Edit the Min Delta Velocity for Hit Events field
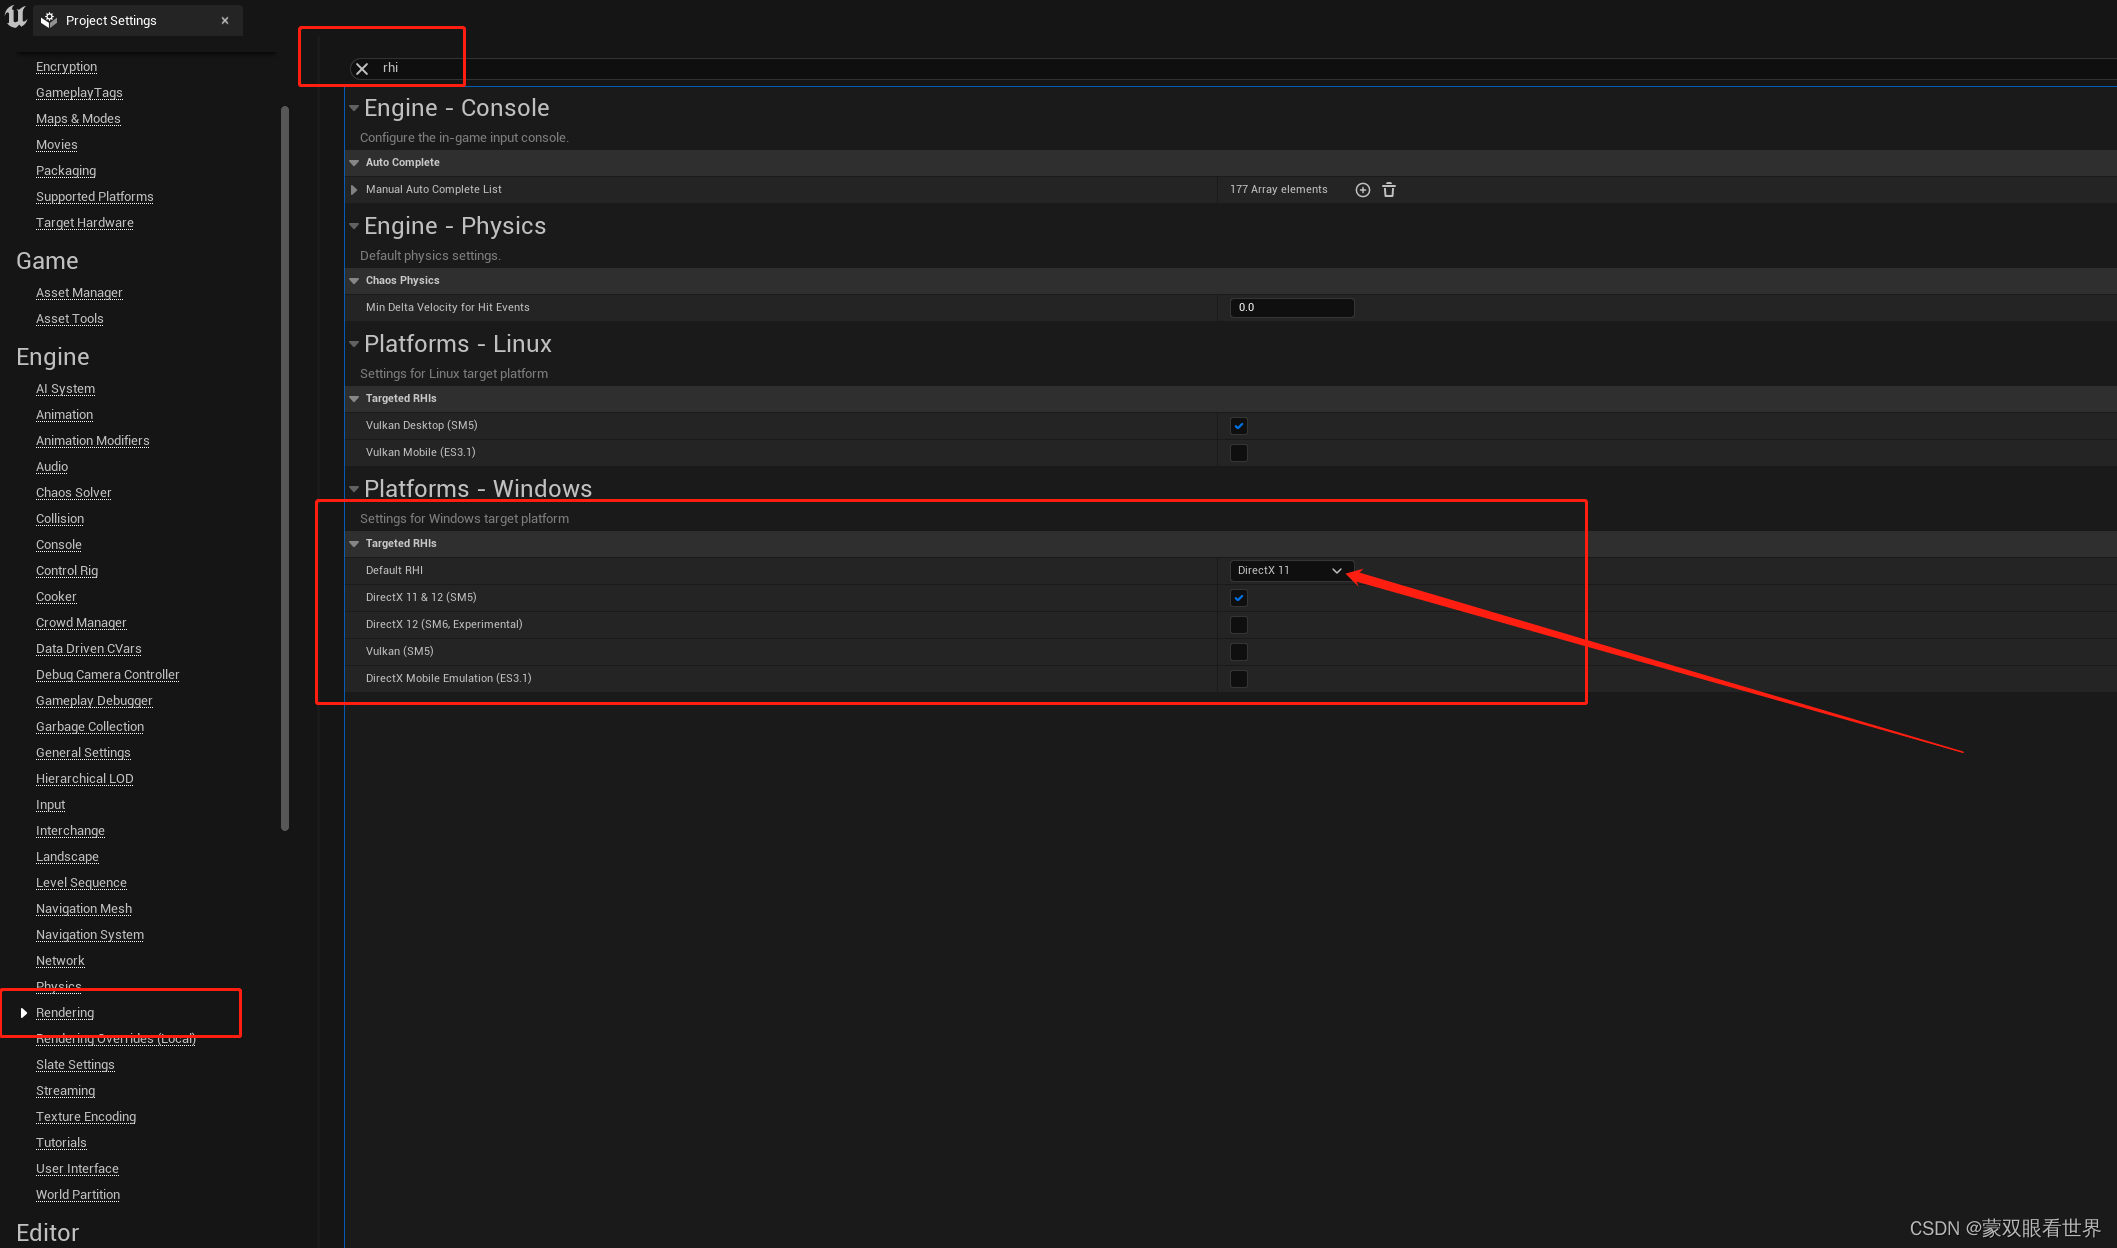The width and height of the screenshot is (2117, 1248). pos(1291,307)
